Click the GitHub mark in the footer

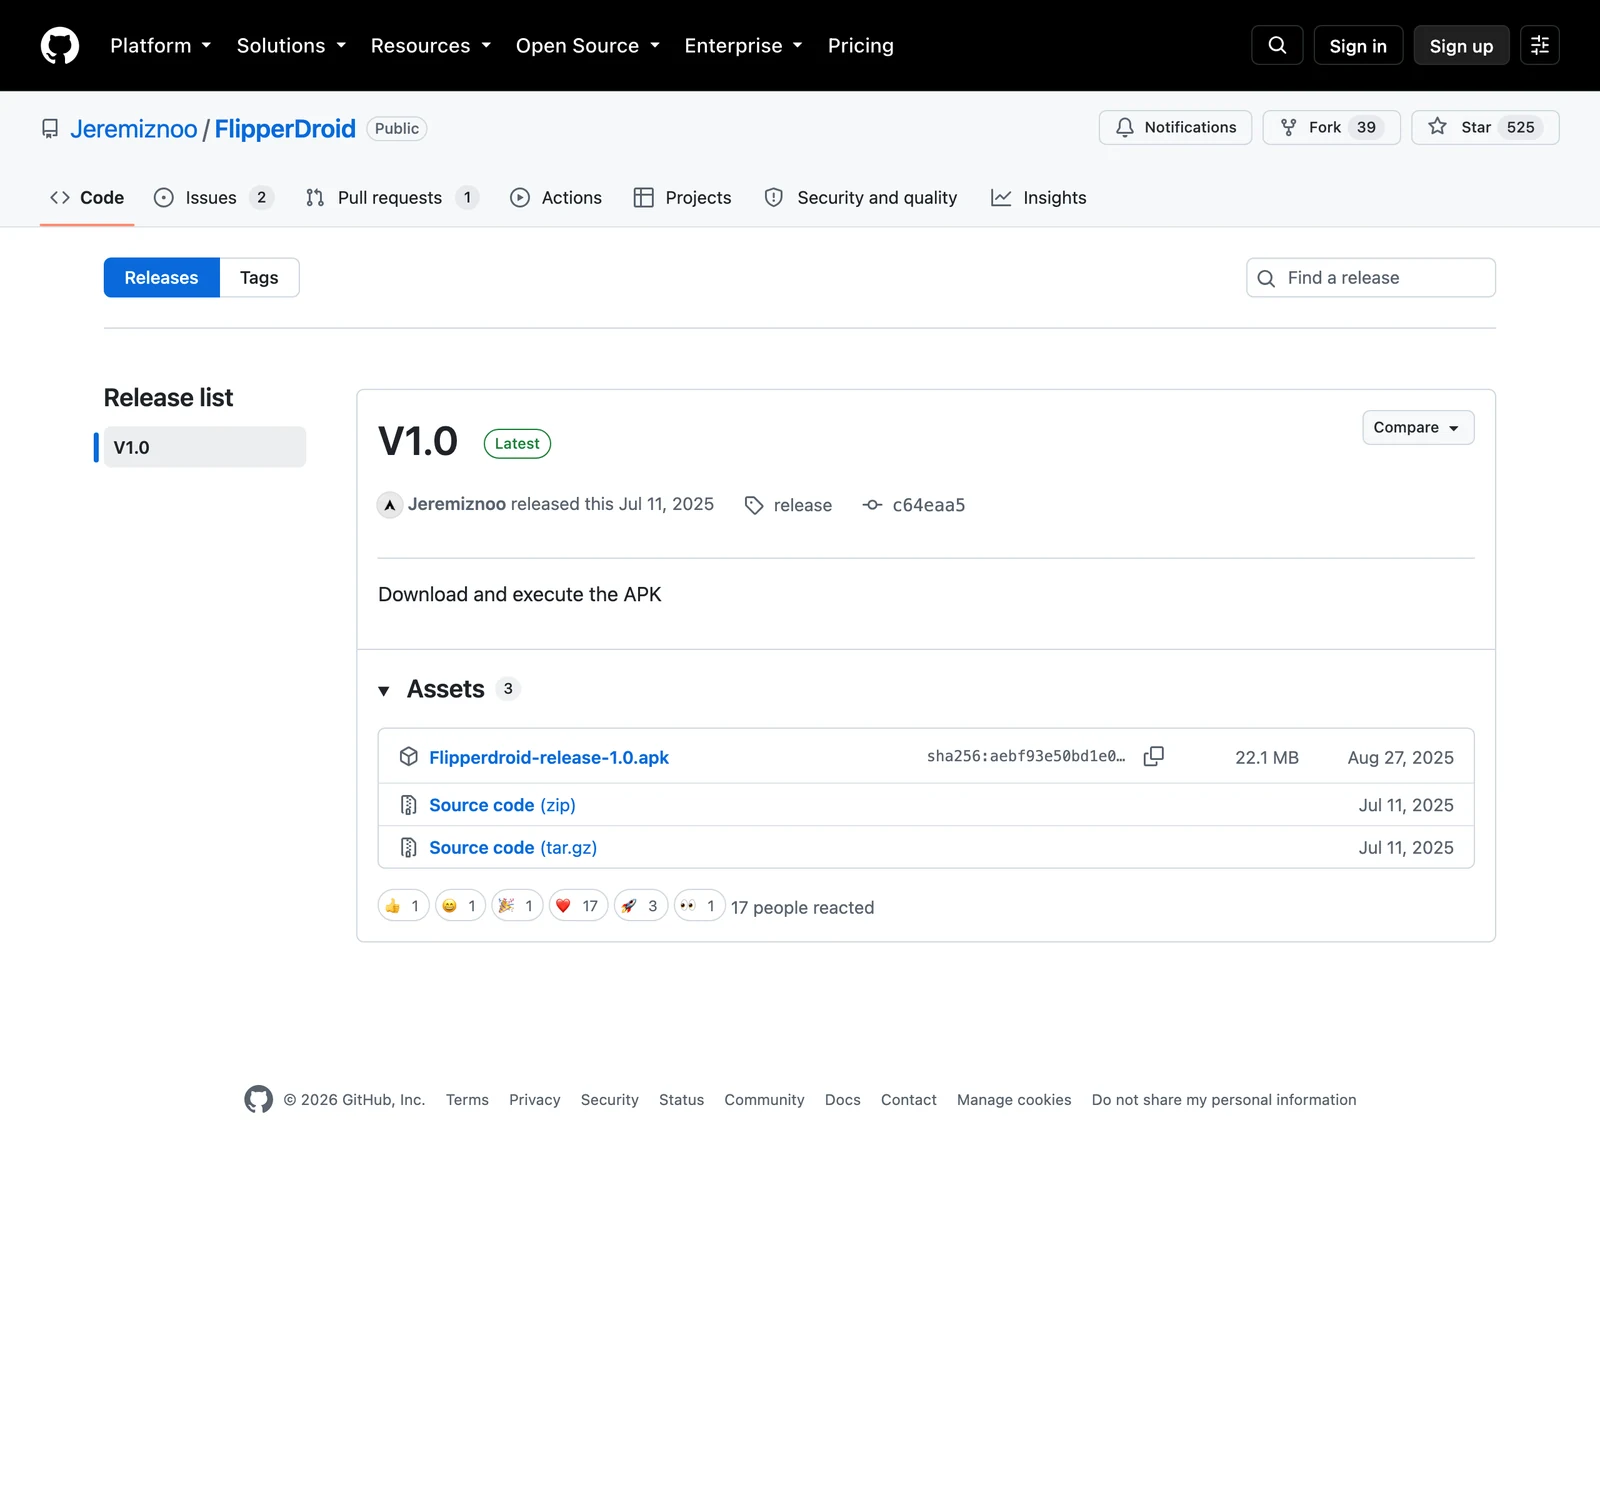tap(258, 1099)
